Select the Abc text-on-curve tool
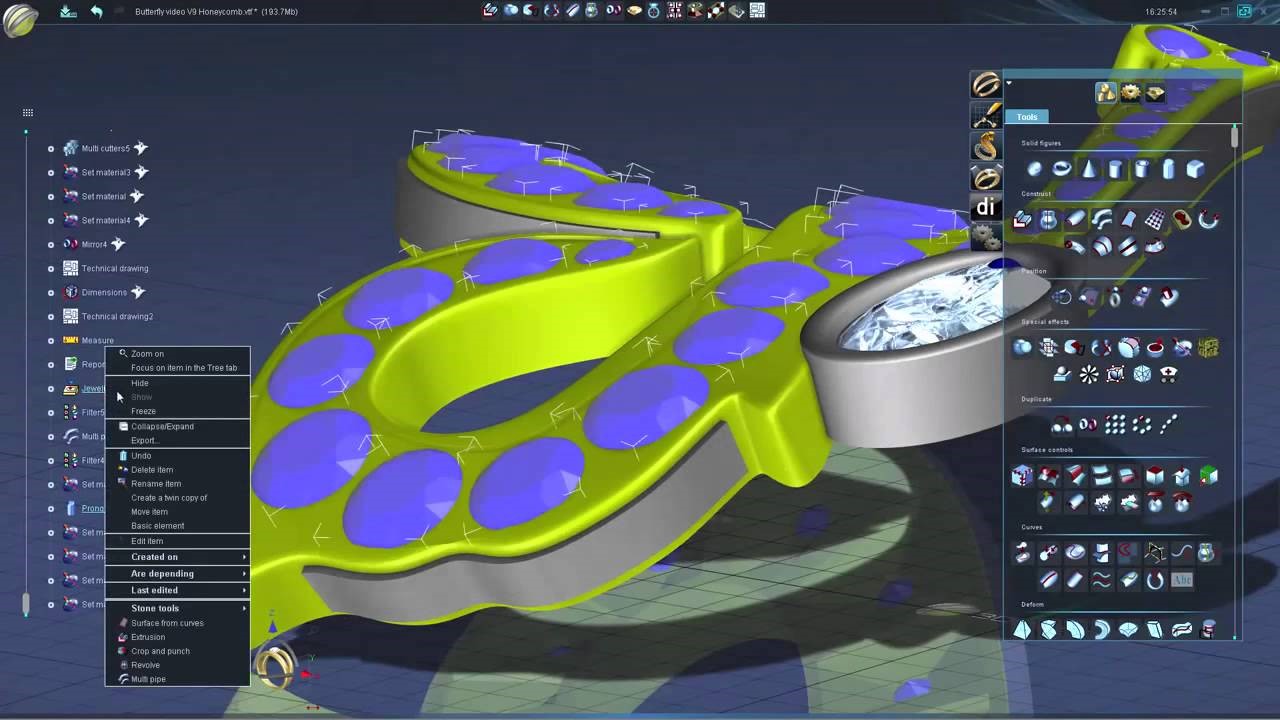The image size is (1280, 720). (x=1181, y=580)
